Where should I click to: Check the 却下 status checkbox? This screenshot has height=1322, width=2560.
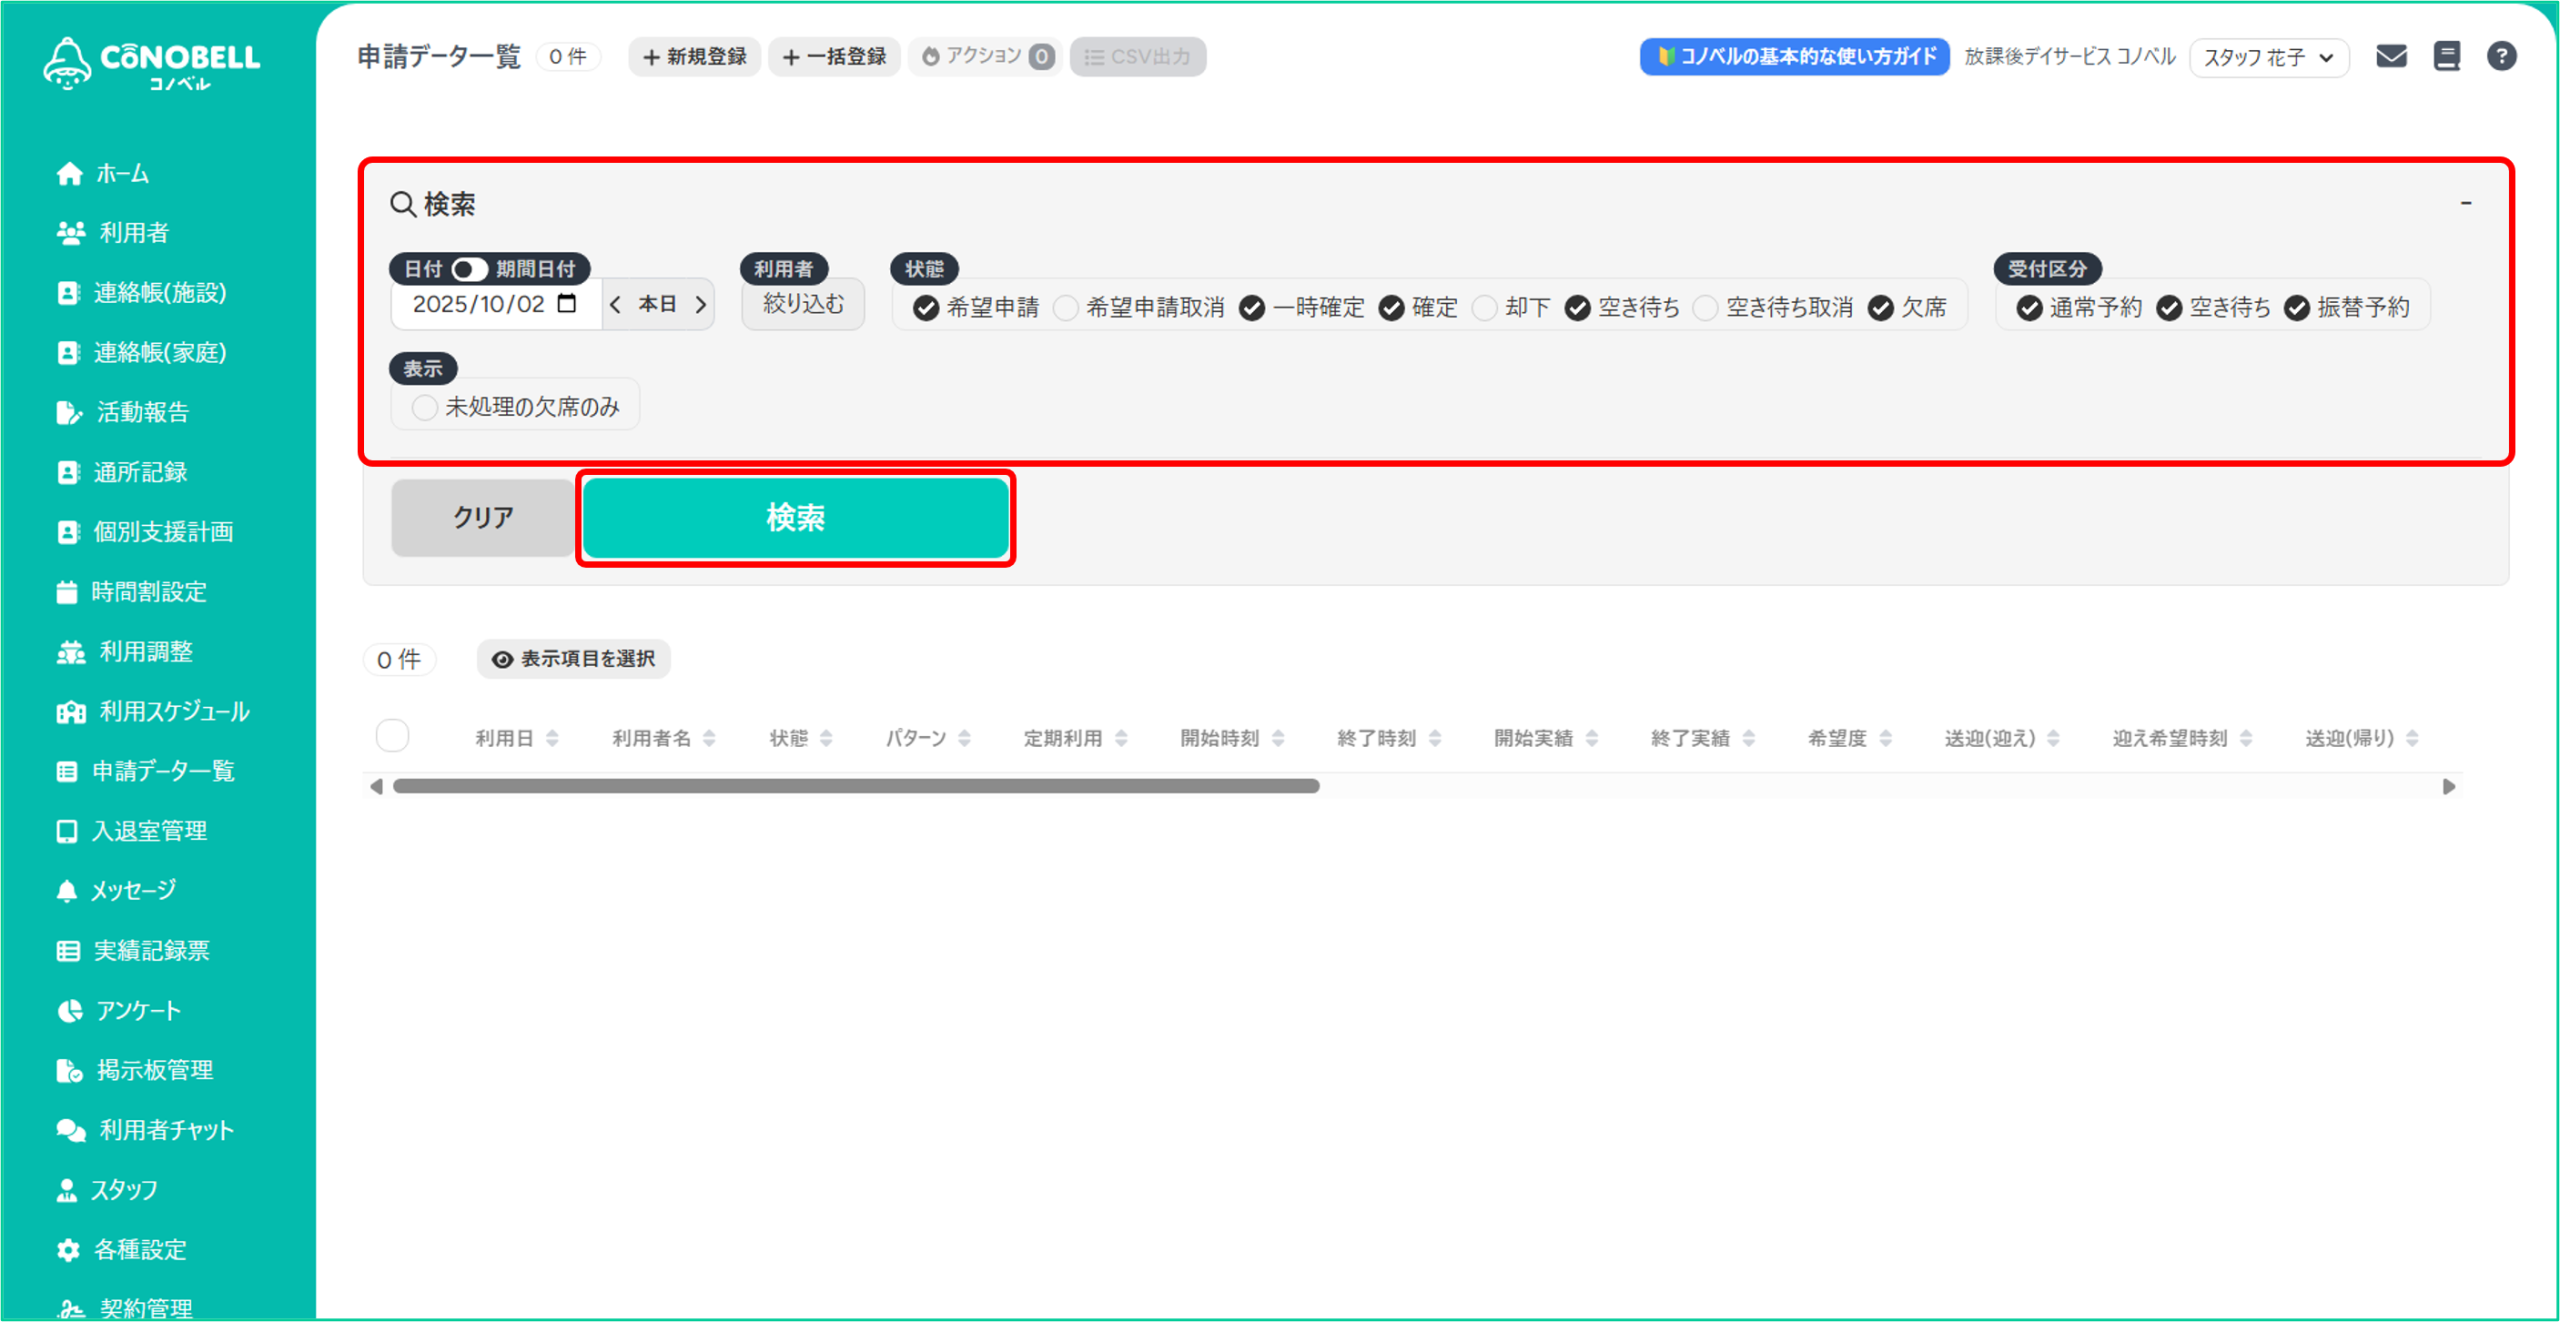tap(1485, 308)
